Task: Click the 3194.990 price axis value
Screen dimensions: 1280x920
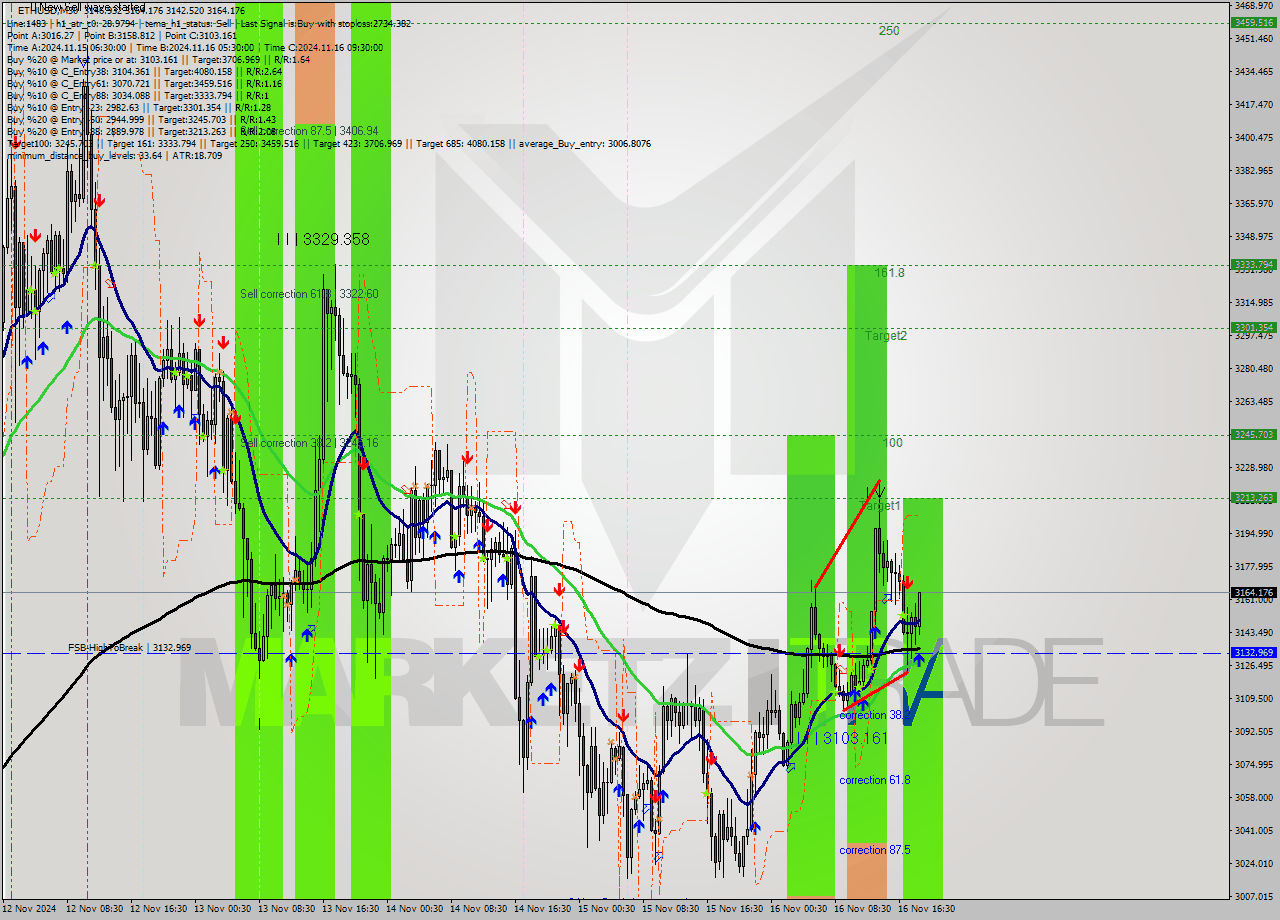Action: point(1253,533)
